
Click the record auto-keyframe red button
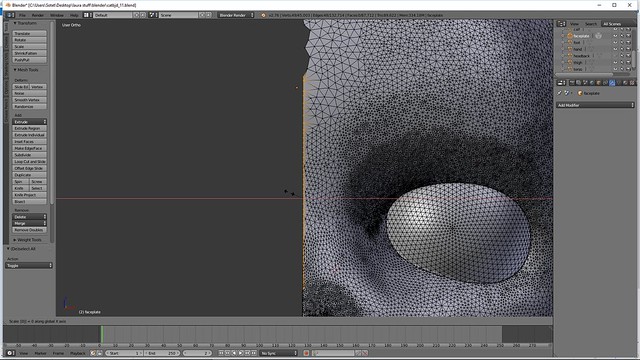pyautogui.click(x=306, y=353)
